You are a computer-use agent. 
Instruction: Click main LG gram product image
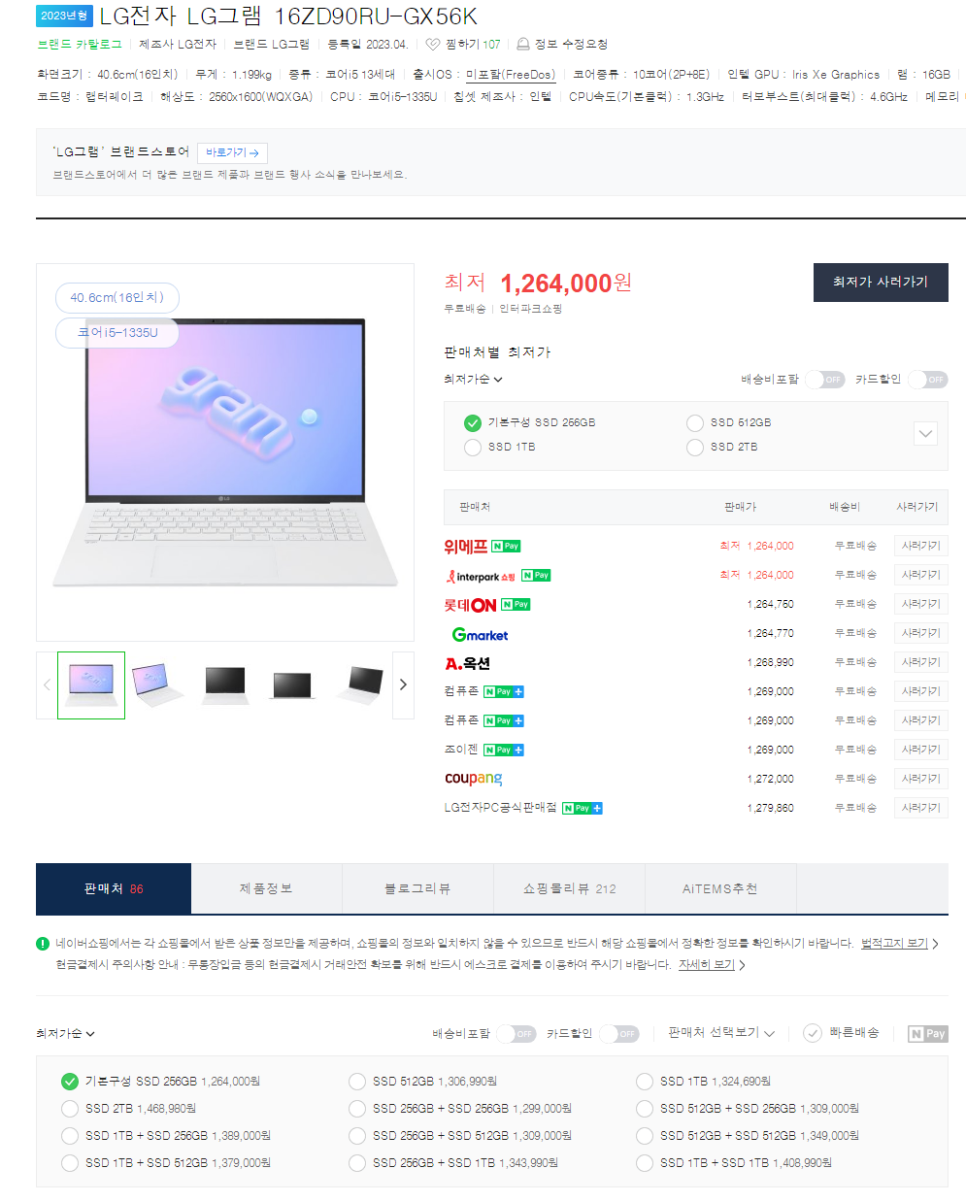pos(225,453)
